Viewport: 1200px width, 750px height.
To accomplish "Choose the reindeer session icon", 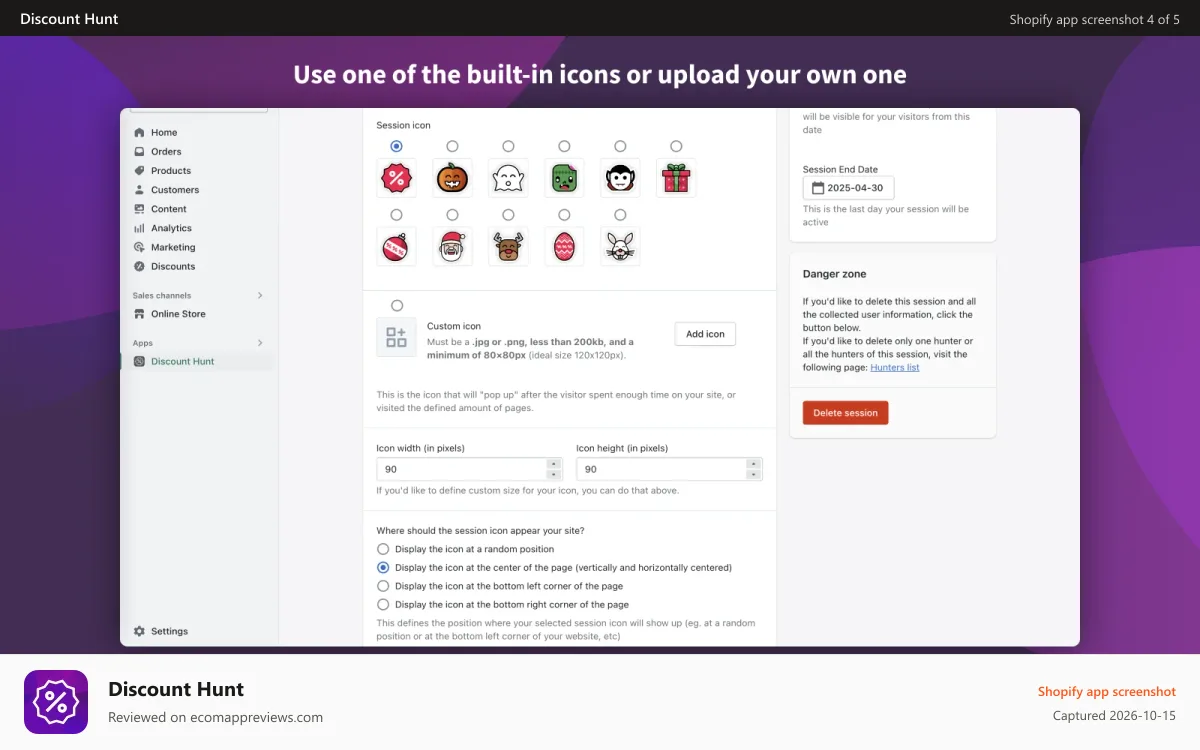I will 508,246.
